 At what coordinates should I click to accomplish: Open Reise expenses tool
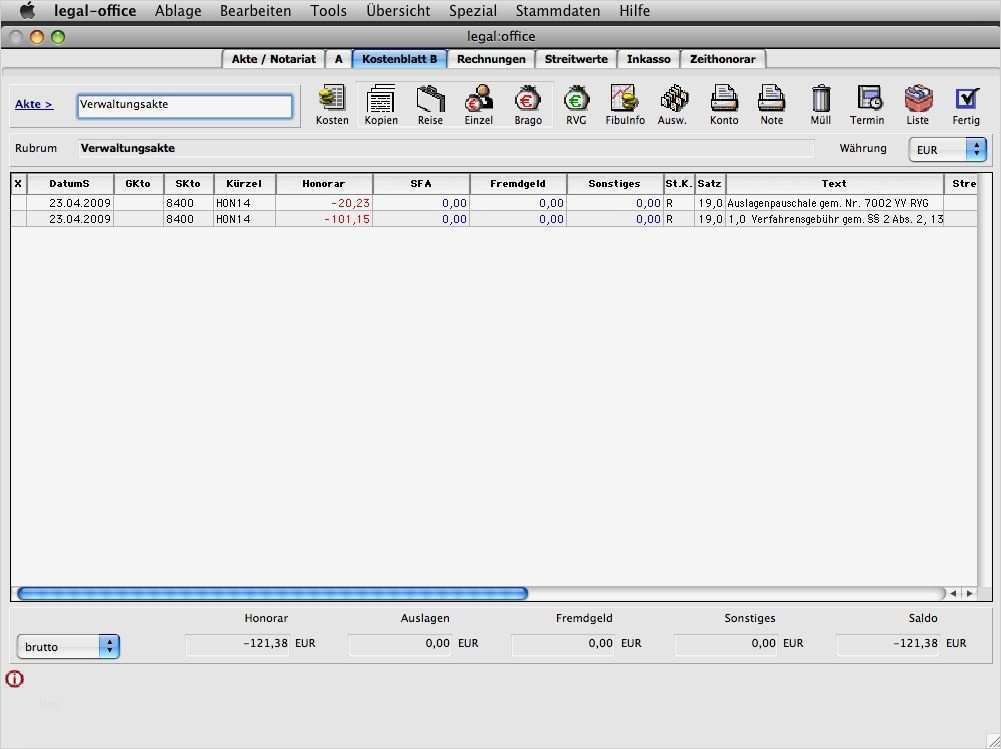pos(430,105)
